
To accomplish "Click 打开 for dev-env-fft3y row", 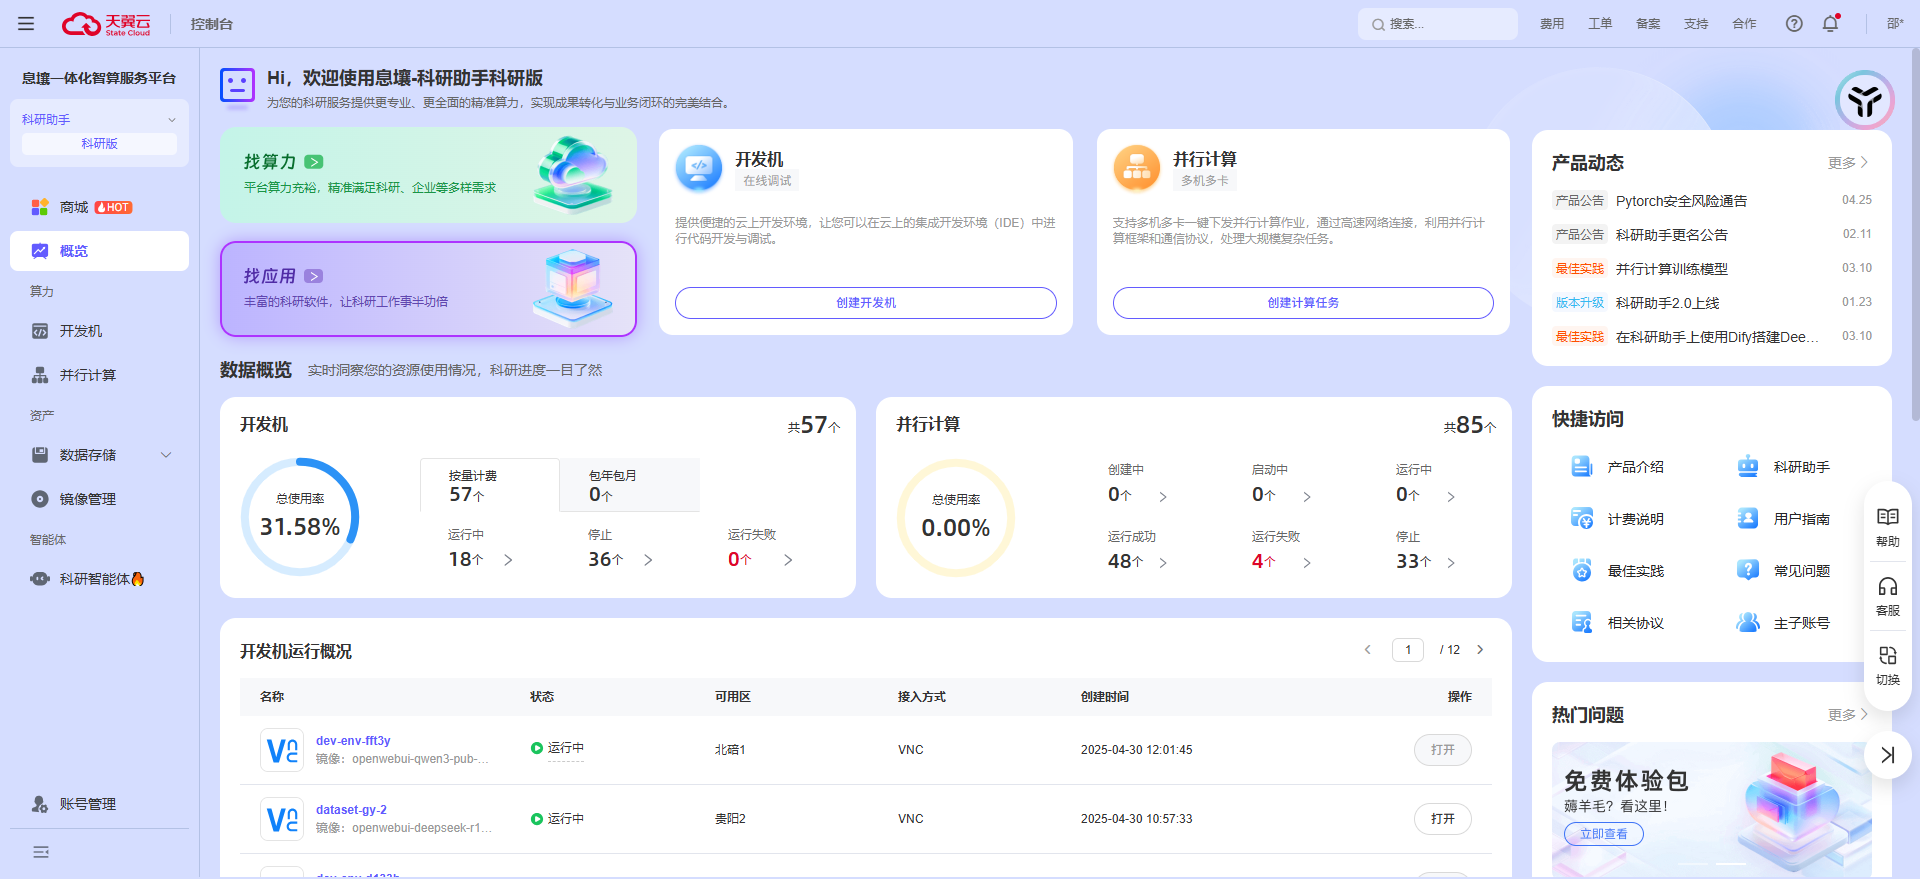I will click(1443, 750).
